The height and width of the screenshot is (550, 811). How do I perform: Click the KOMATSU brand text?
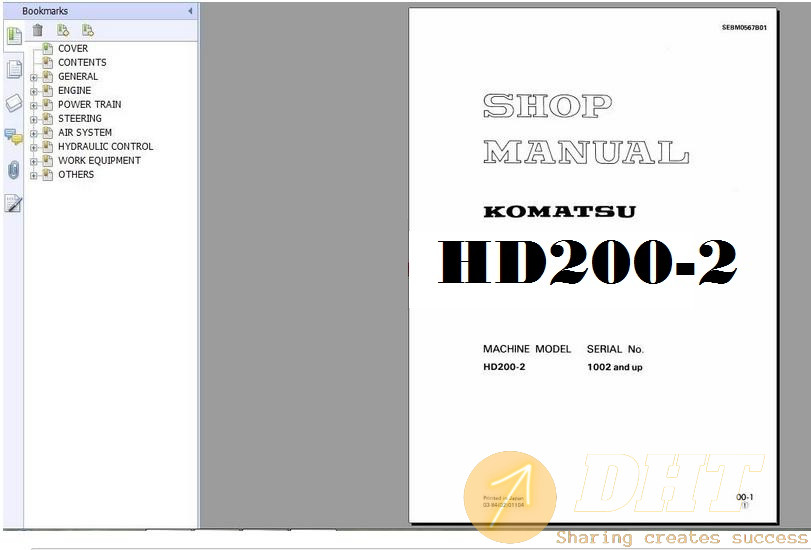pyautogui.click(x=560, y=212)
